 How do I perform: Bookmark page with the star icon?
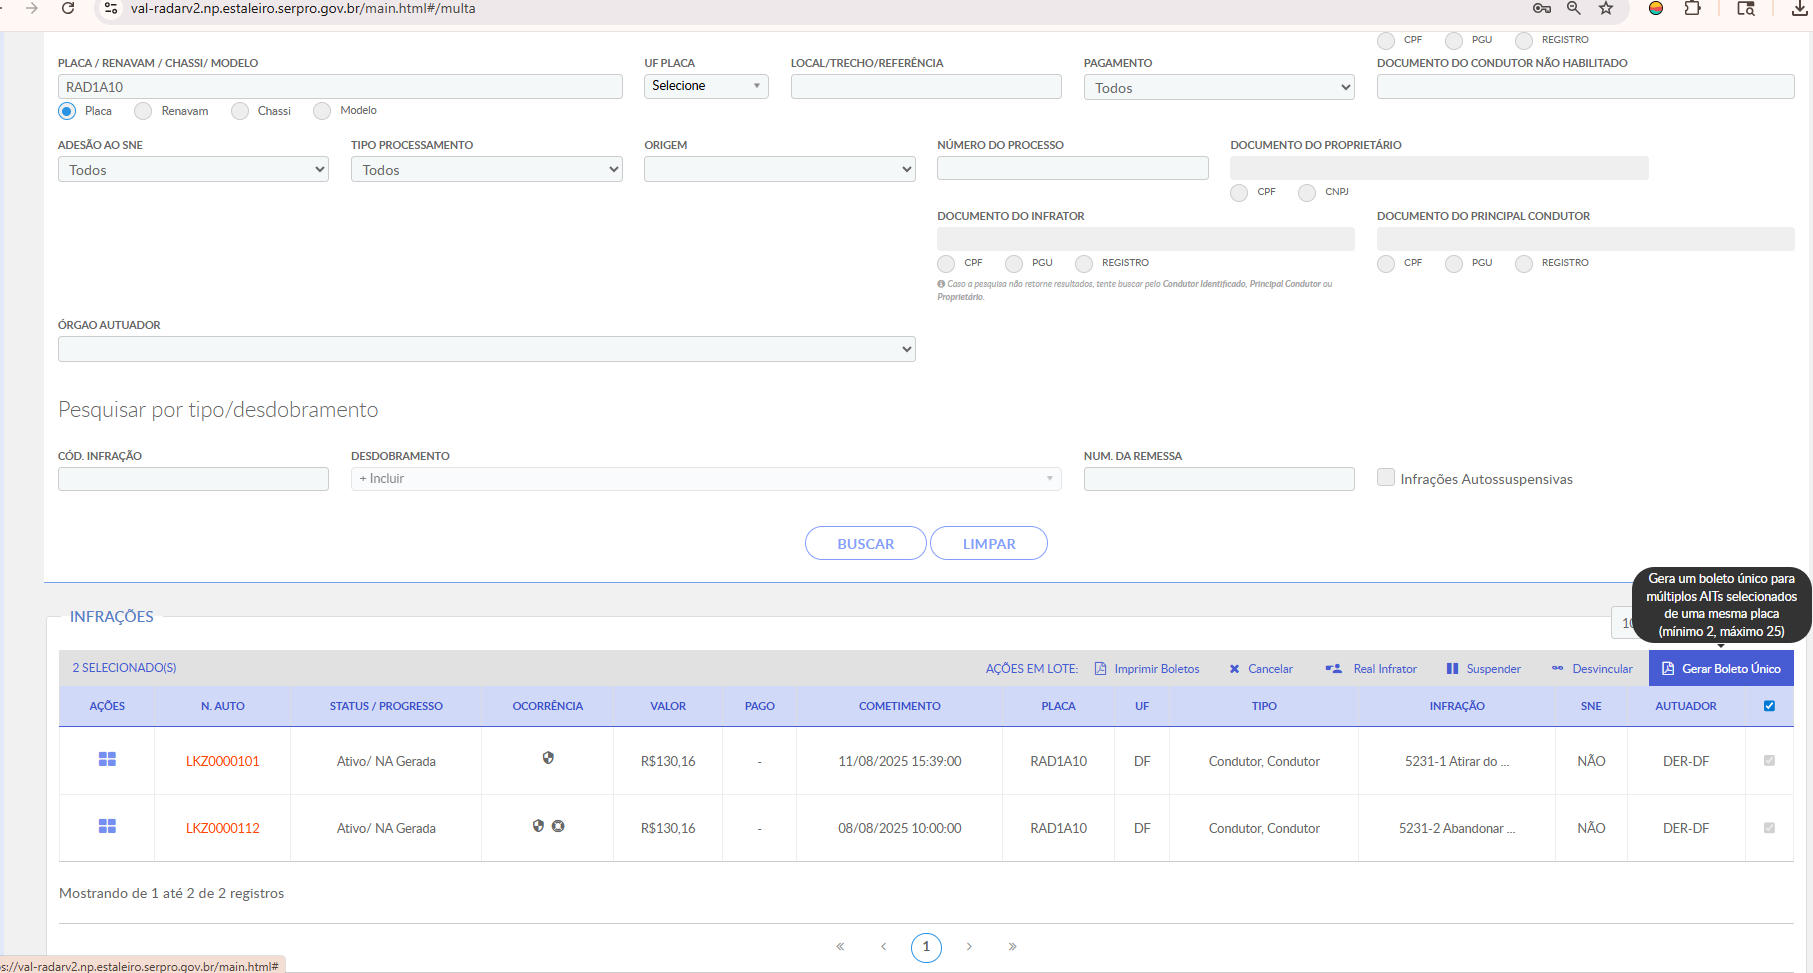pyautogui.click(x=1606, y=9)
